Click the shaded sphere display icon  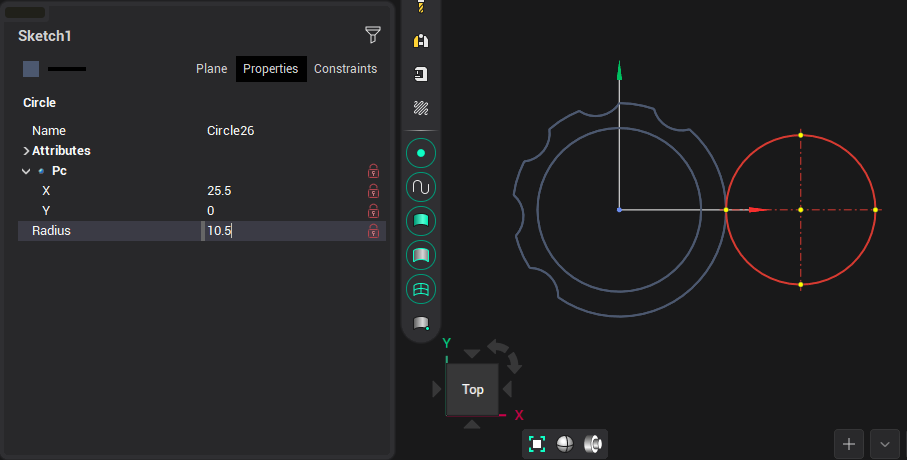click(x=565, y=444)
